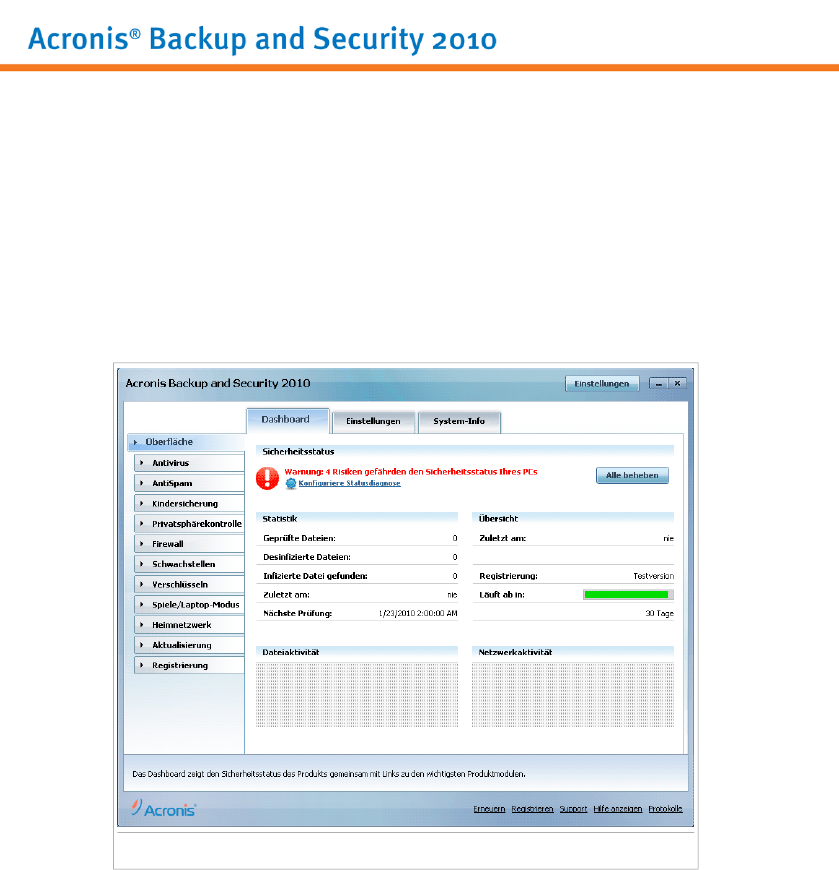
Task: Click the 30 Tage value
Action: (660, 614)
